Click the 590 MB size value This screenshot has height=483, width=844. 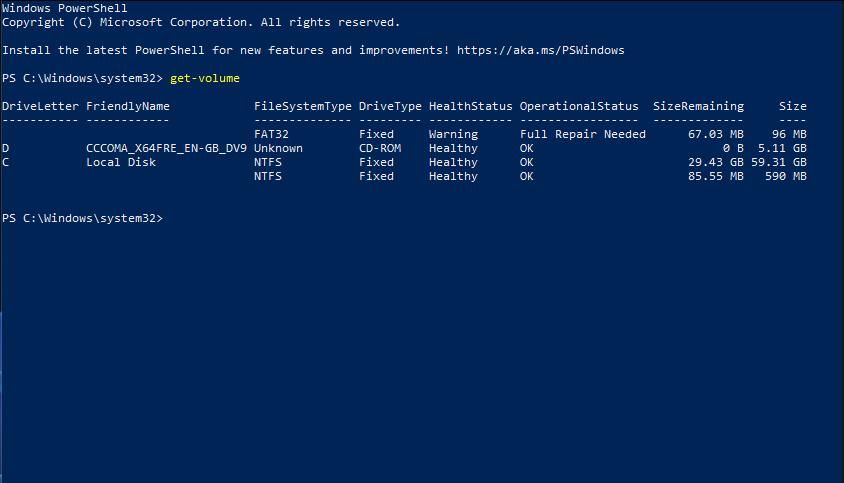[x=786, y=176]
